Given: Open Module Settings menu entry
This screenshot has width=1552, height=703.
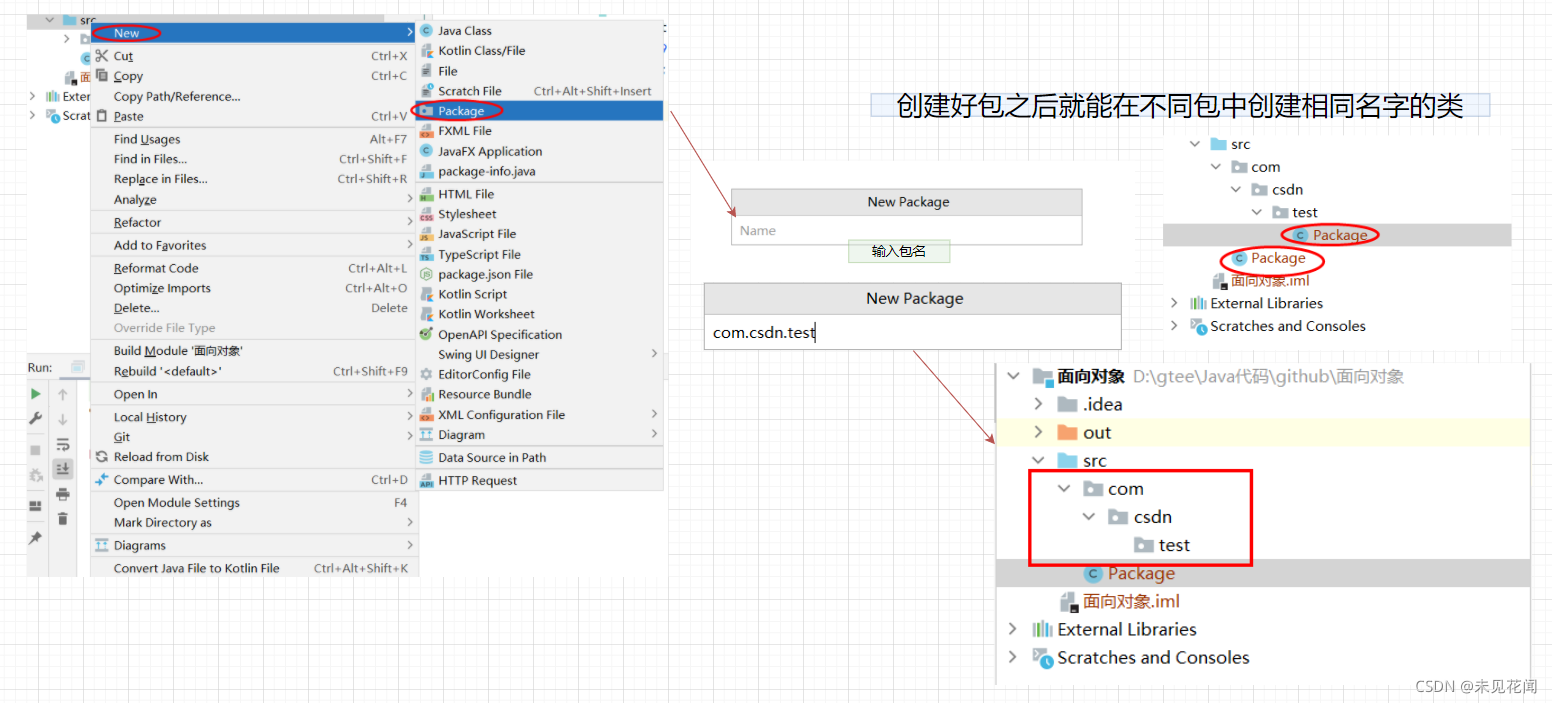Looking at the screenshot, I should 252,502.
